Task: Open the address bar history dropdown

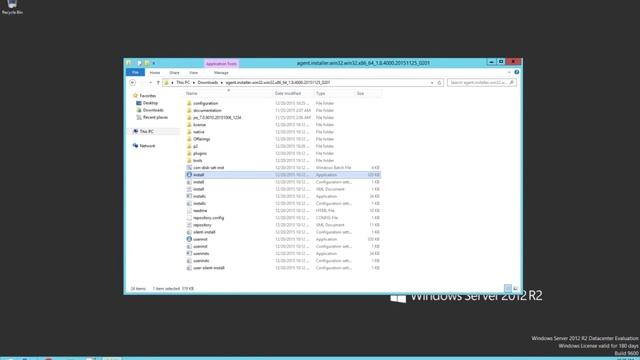Action: coord(432,83)
